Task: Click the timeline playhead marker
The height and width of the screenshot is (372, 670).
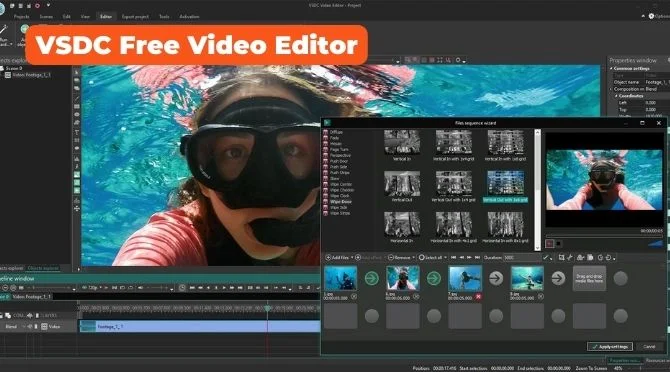Action: [267, 308]
